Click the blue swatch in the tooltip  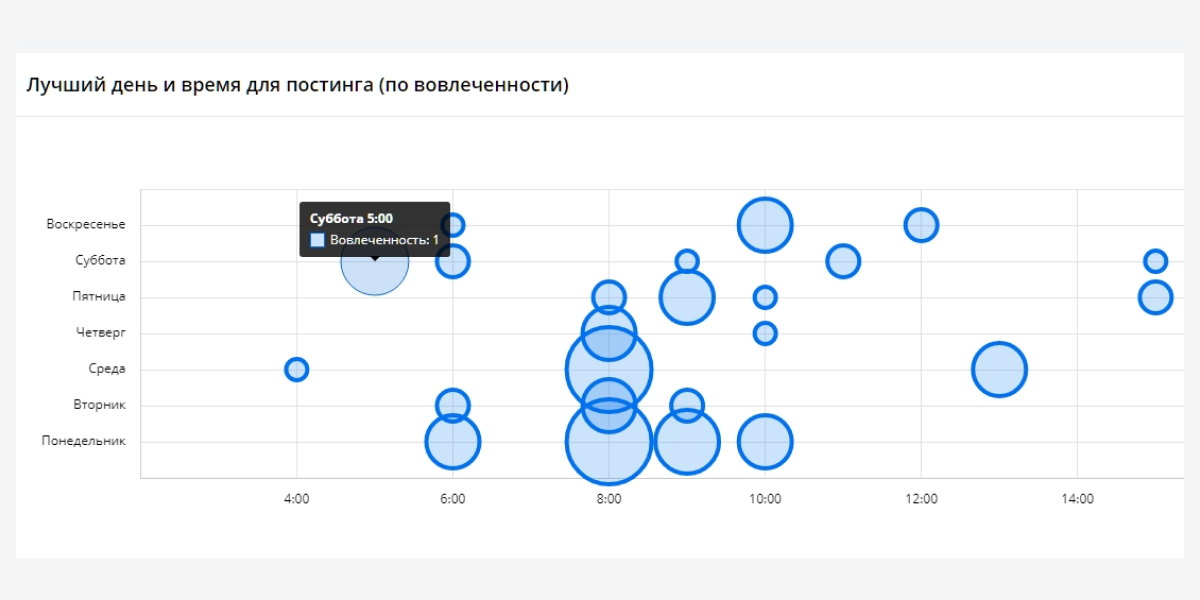click(317, 240)
